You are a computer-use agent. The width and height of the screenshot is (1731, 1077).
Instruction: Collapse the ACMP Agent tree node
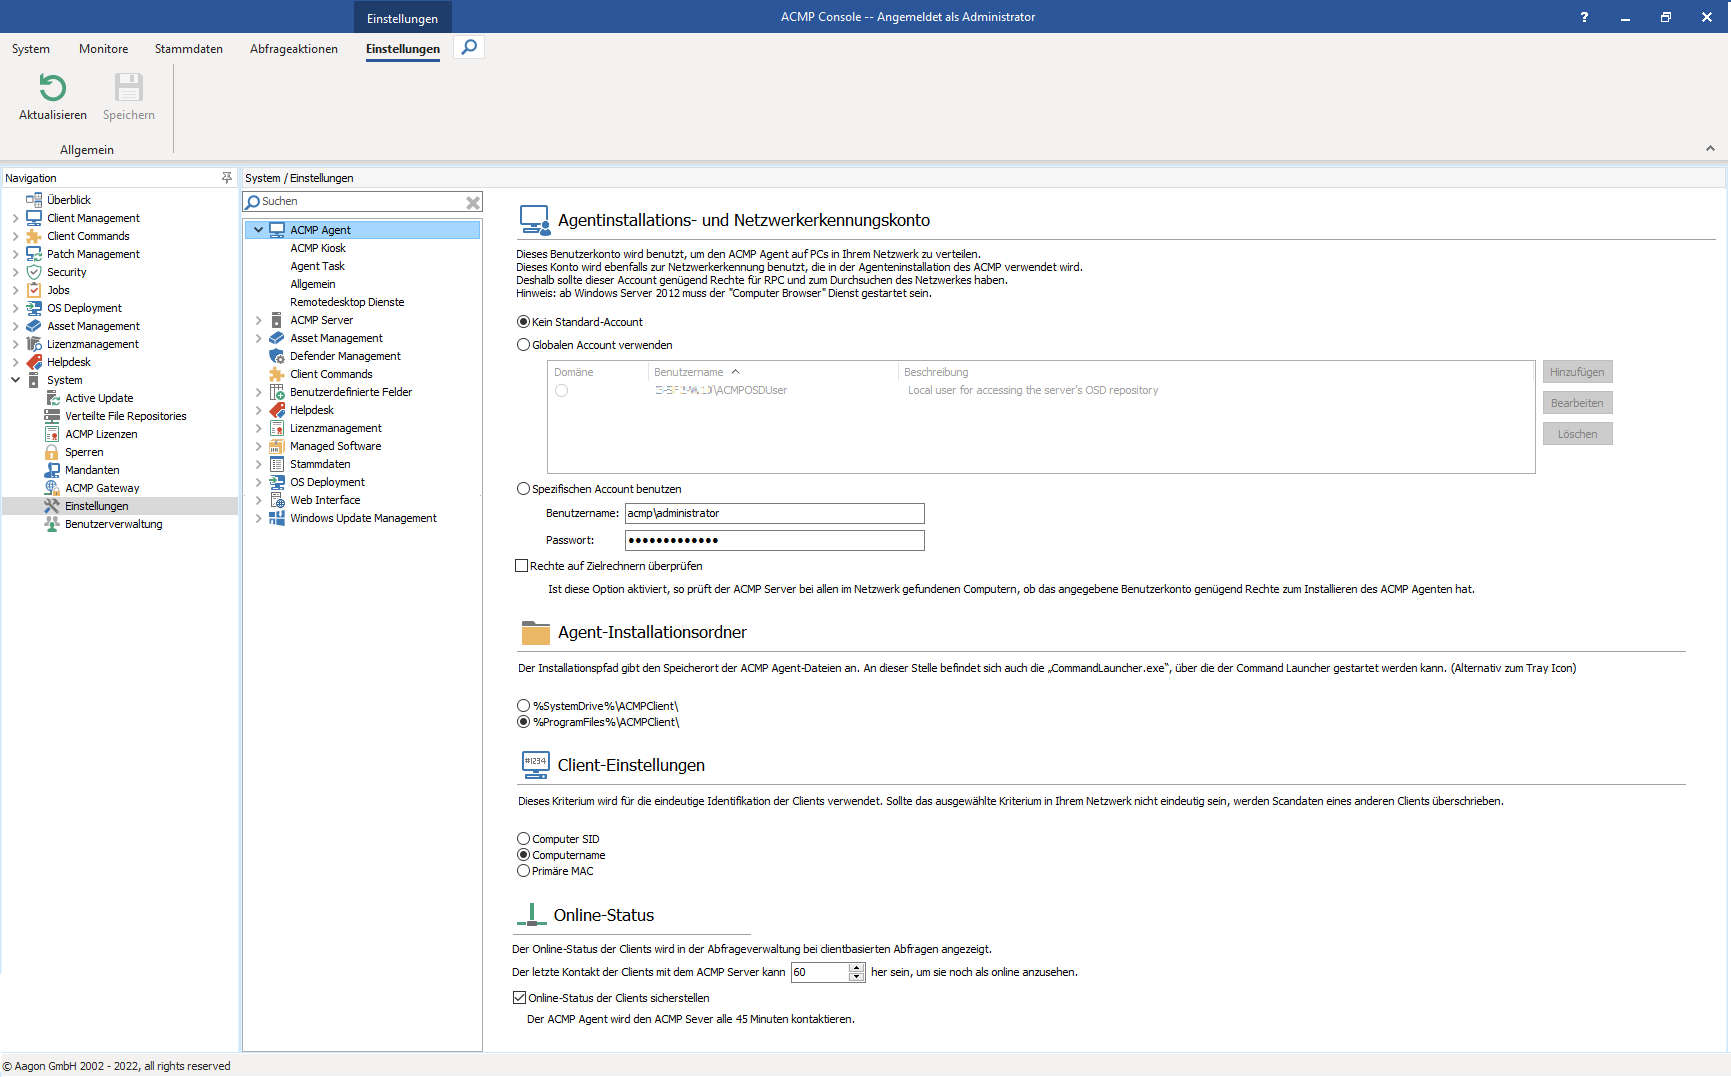(x=258, y=230)
